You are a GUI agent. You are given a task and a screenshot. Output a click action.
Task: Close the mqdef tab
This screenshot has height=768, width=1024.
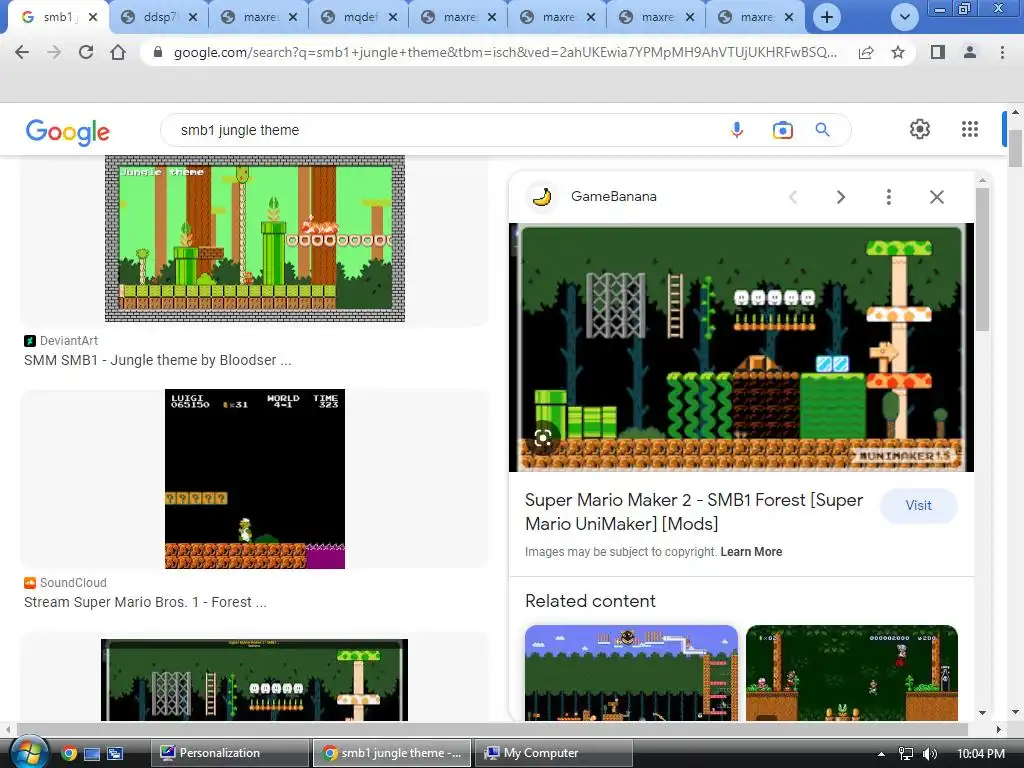[x=392, y=18]
